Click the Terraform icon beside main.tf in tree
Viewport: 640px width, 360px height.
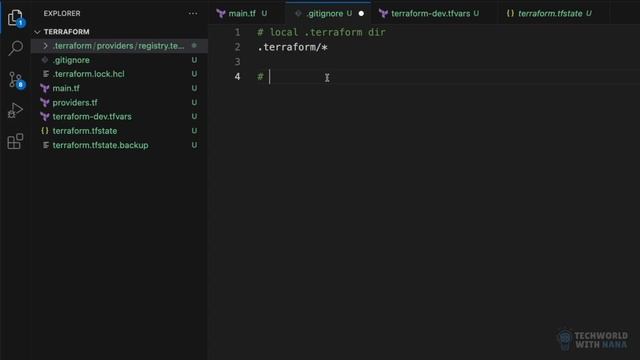45,88
